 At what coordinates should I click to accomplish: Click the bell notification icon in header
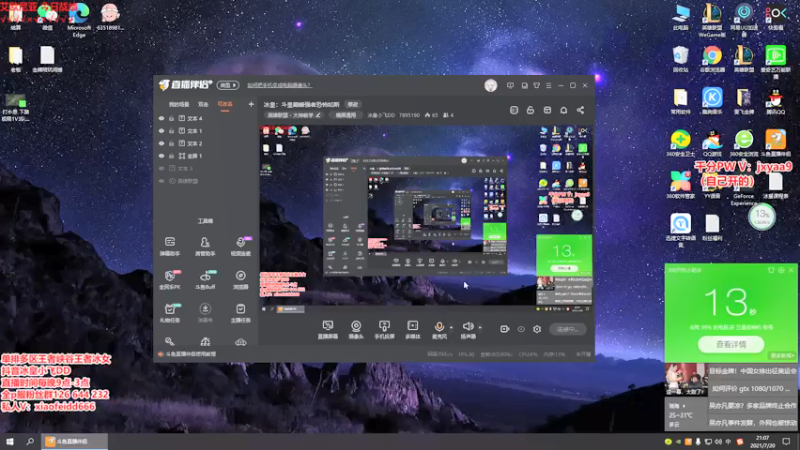click(563, 110)
